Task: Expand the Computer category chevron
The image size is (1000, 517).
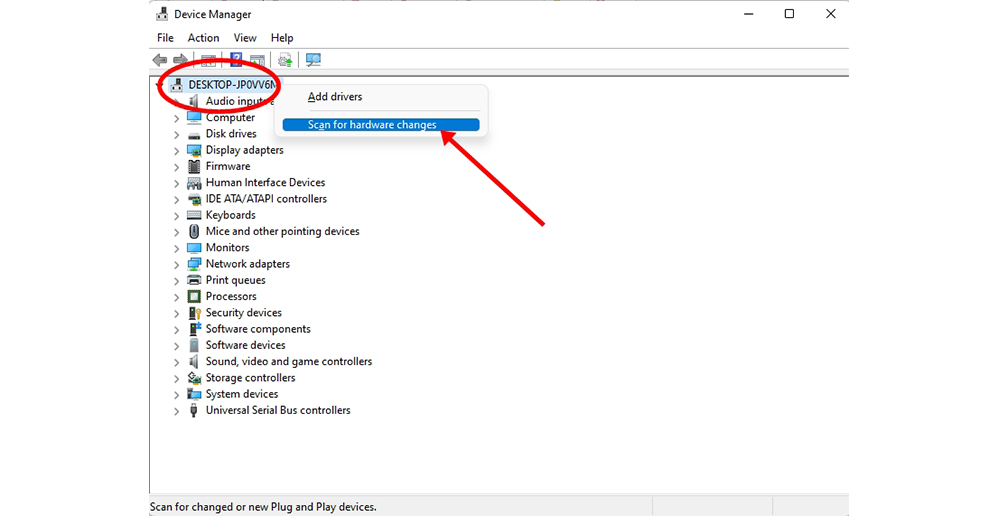Action: [176, 119]
